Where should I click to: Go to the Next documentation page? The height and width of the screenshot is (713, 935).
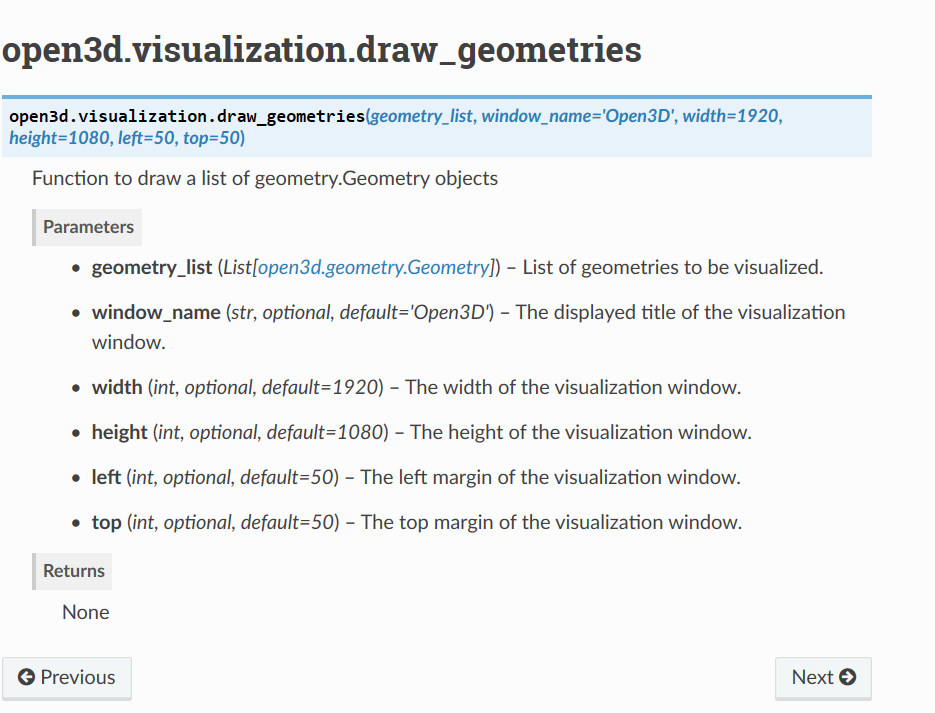[823, 678]
